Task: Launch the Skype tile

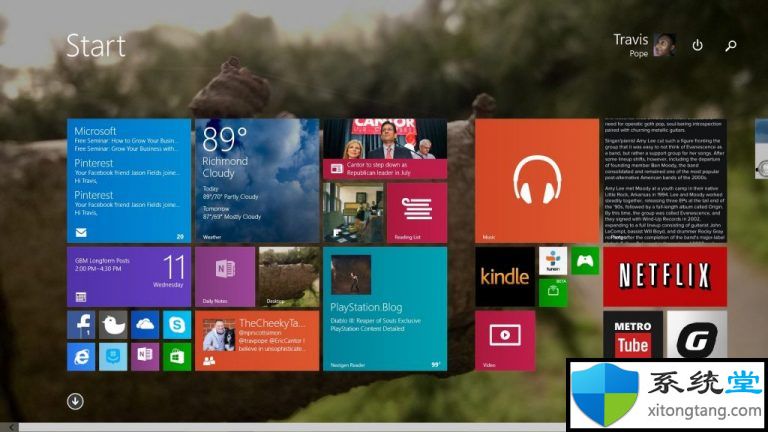Action: [x=177, y=325]
